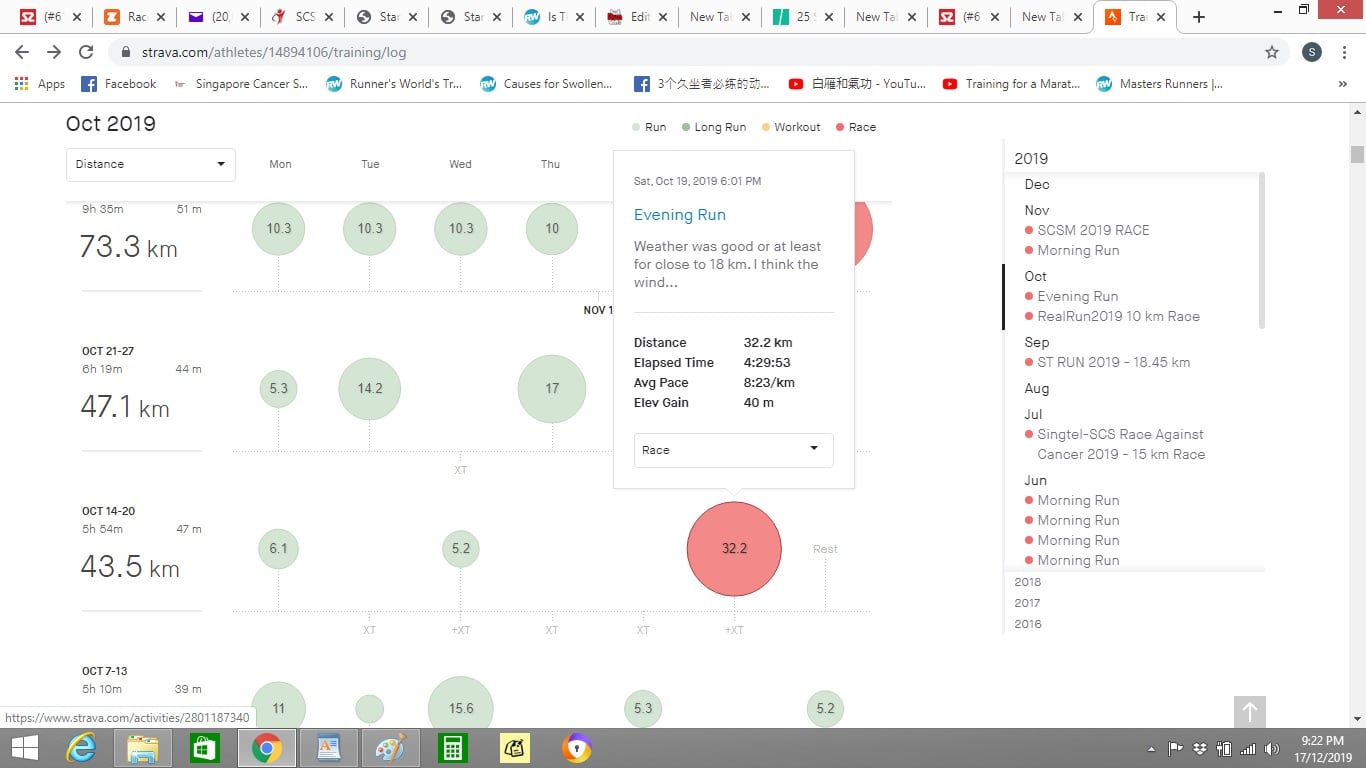The image size is (1366, 768).
Task: Open the Windows Start button
Action: click(x=24, y=748)
